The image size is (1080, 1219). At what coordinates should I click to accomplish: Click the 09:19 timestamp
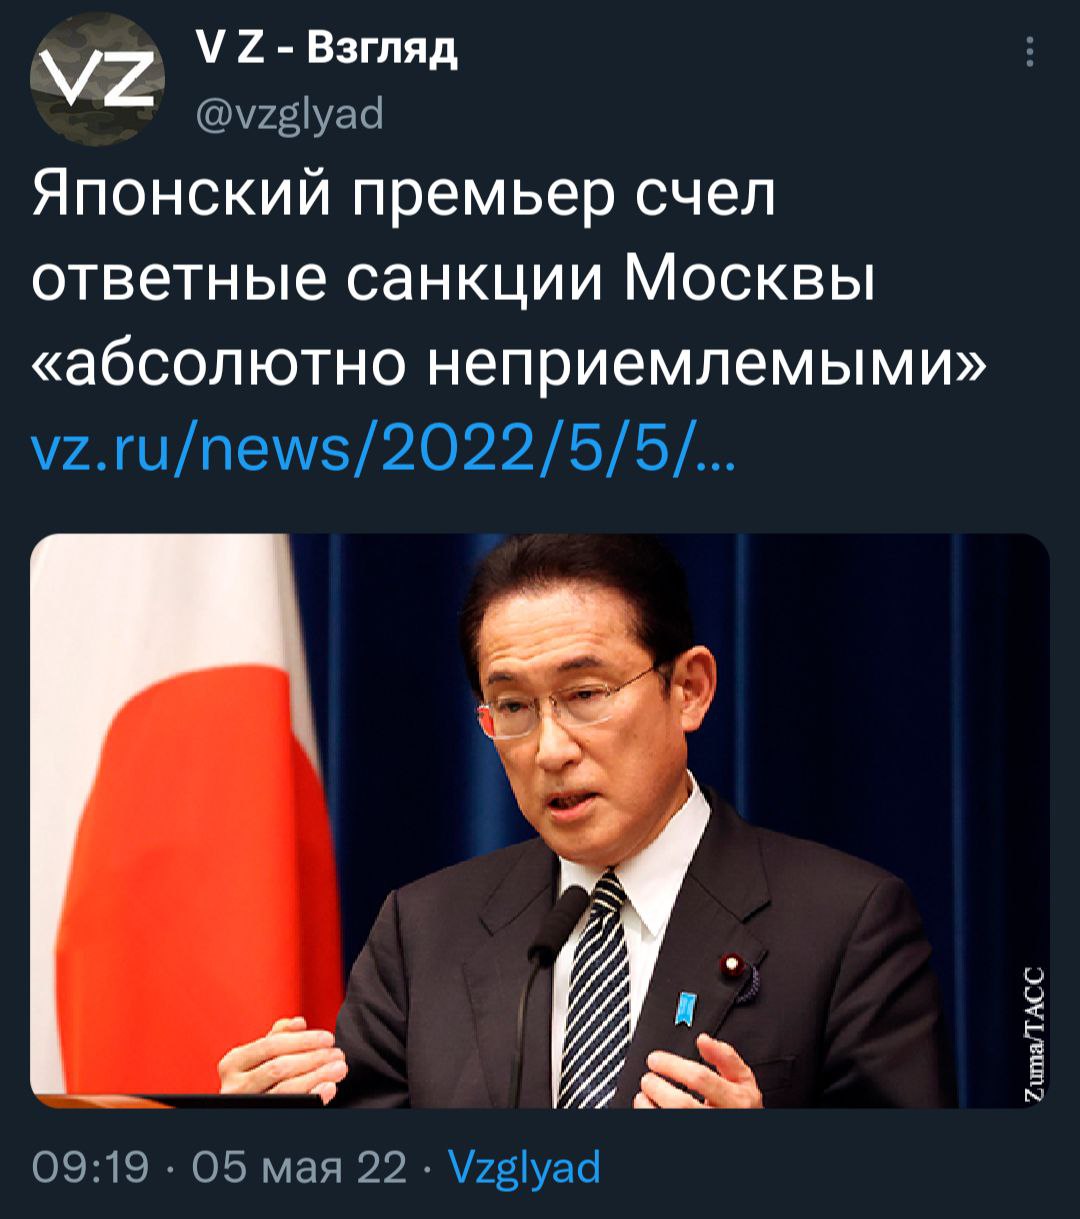[x=90, y=1167]
